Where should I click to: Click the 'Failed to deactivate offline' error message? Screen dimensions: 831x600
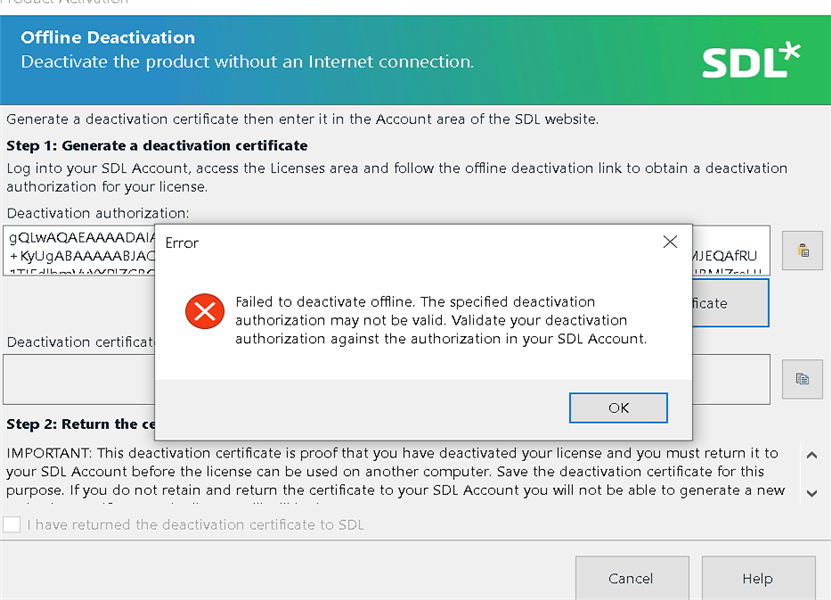pyautogui.click(x=441, y=320)
